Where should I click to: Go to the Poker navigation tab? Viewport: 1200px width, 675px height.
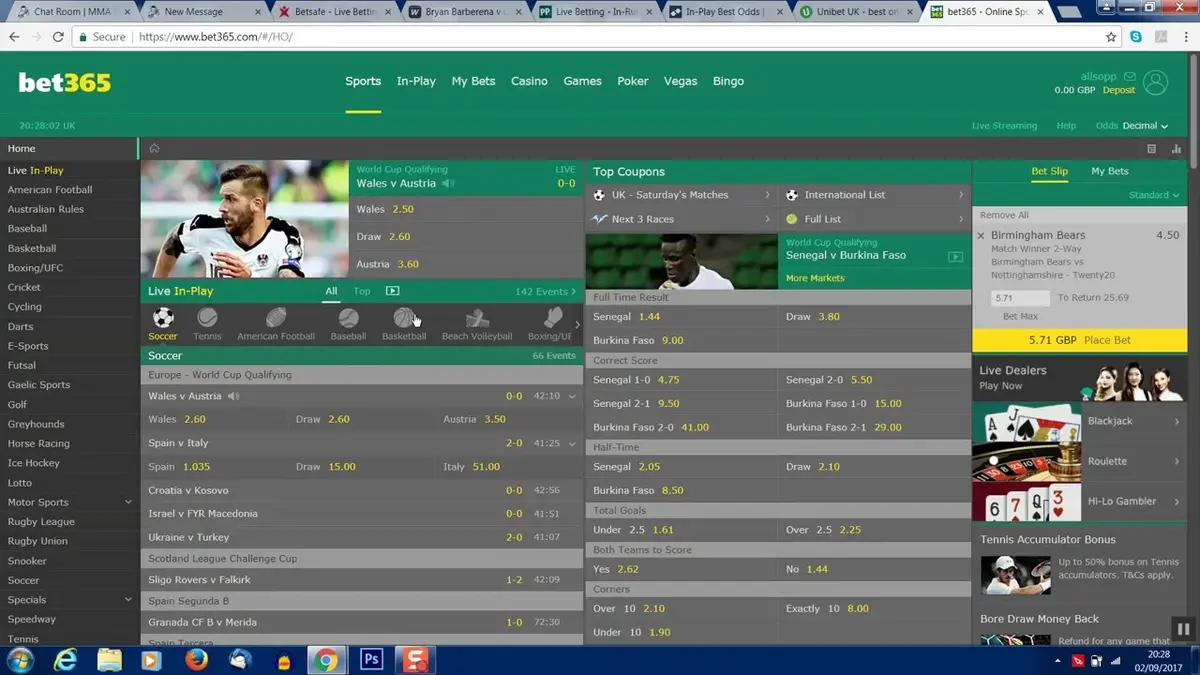point(633,81)
